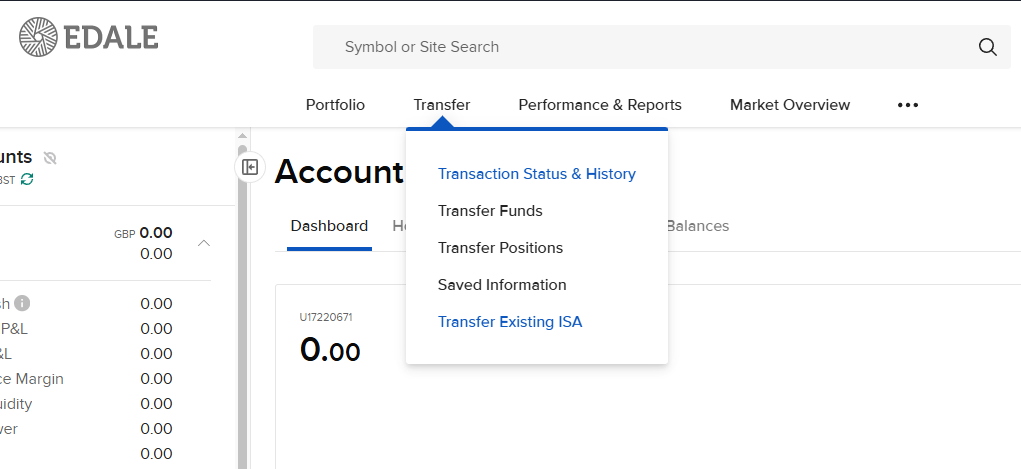Click the search magnifier icon

pos(987,47)
